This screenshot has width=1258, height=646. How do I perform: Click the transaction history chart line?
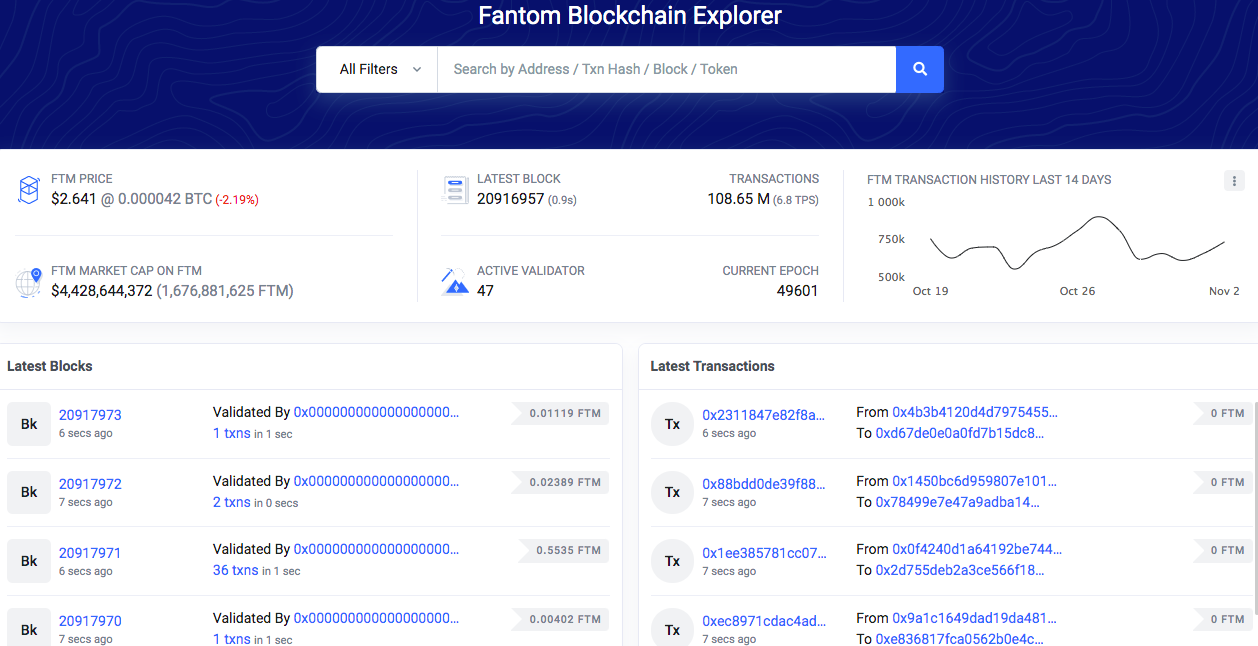[1077, 243]
